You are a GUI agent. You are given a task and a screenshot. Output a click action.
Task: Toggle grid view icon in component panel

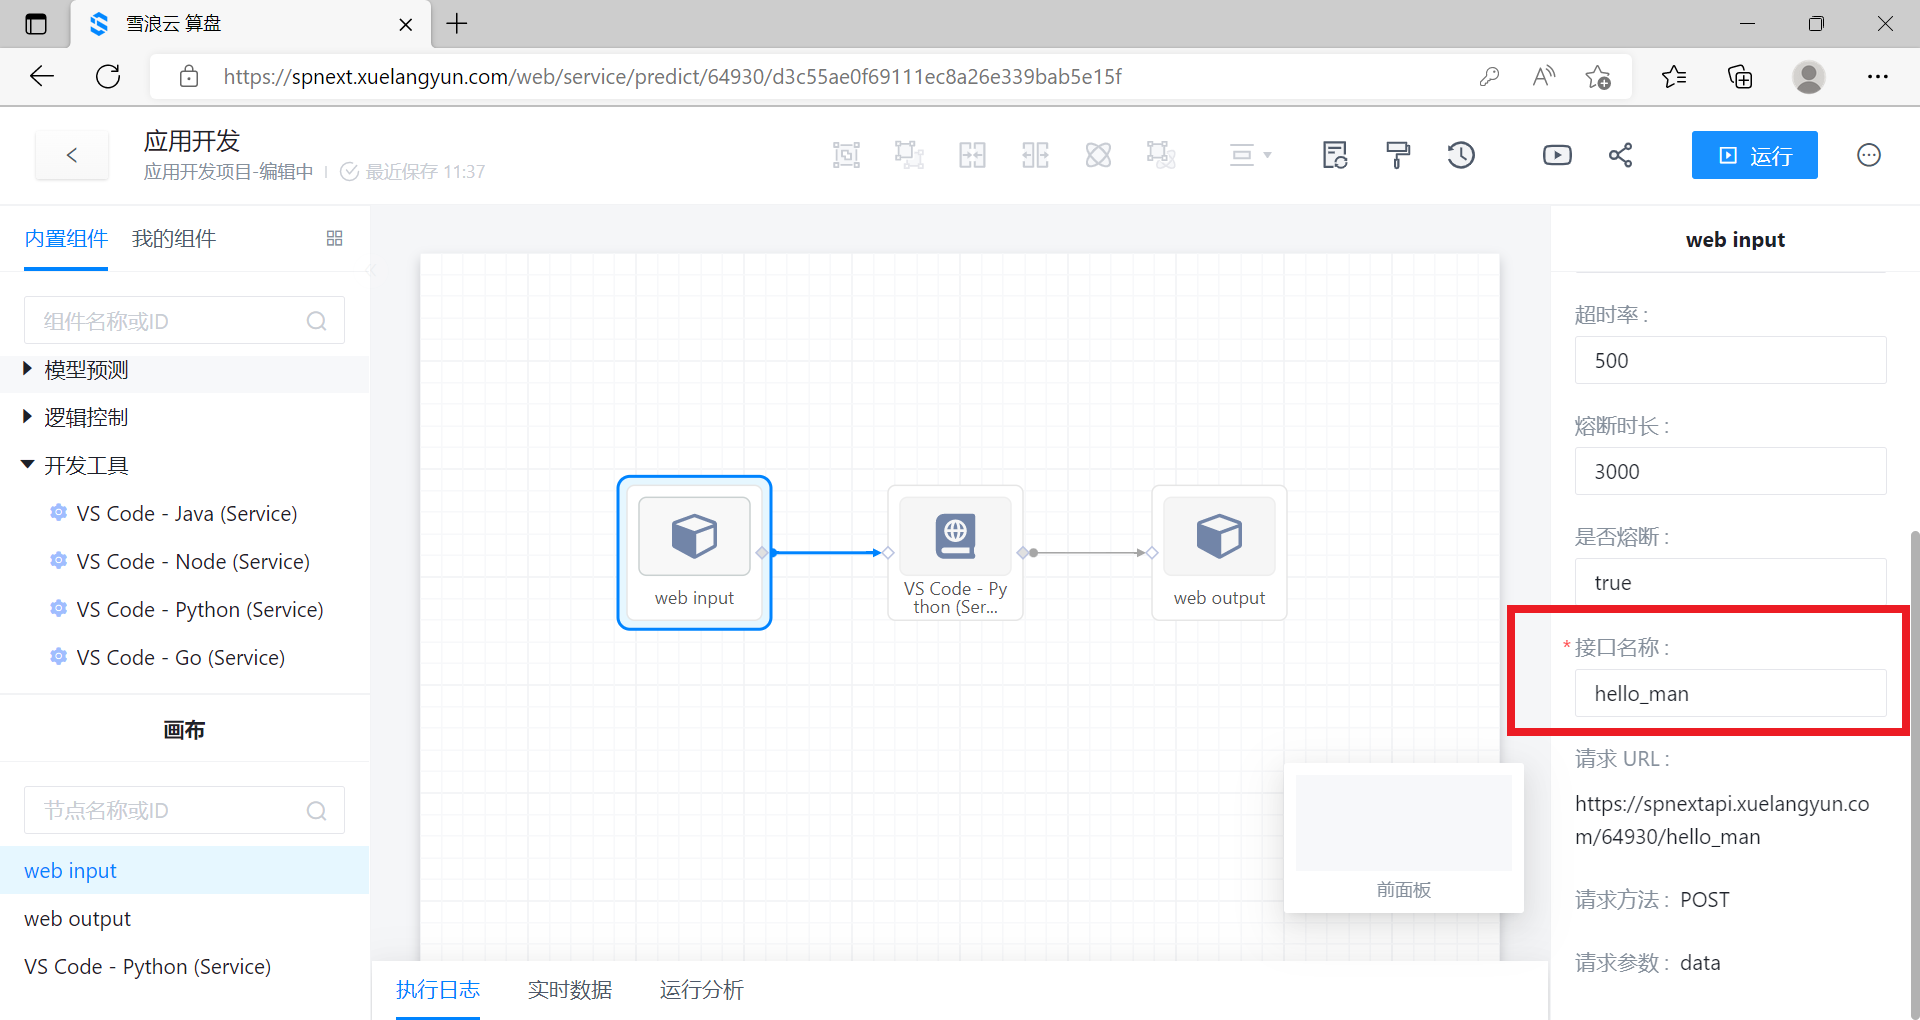pos(334,238)
